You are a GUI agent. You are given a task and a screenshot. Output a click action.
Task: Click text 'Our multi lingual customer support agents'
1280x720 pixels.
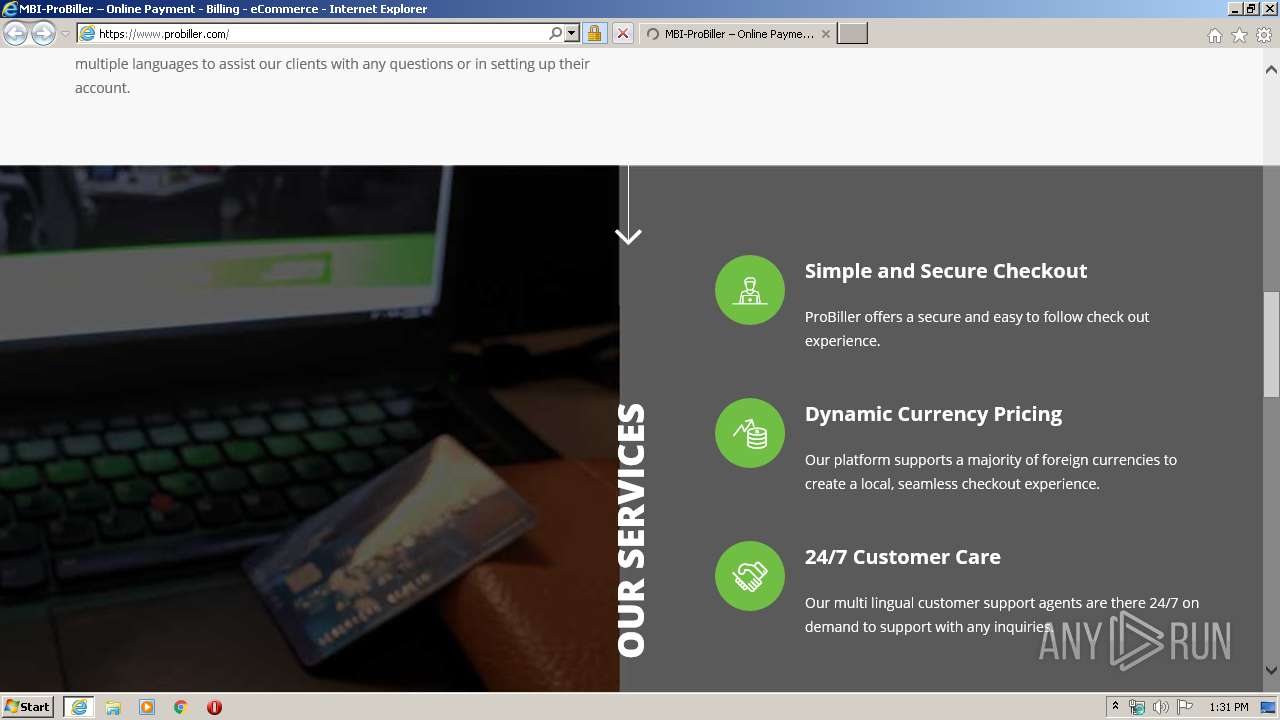click(944, 603)
